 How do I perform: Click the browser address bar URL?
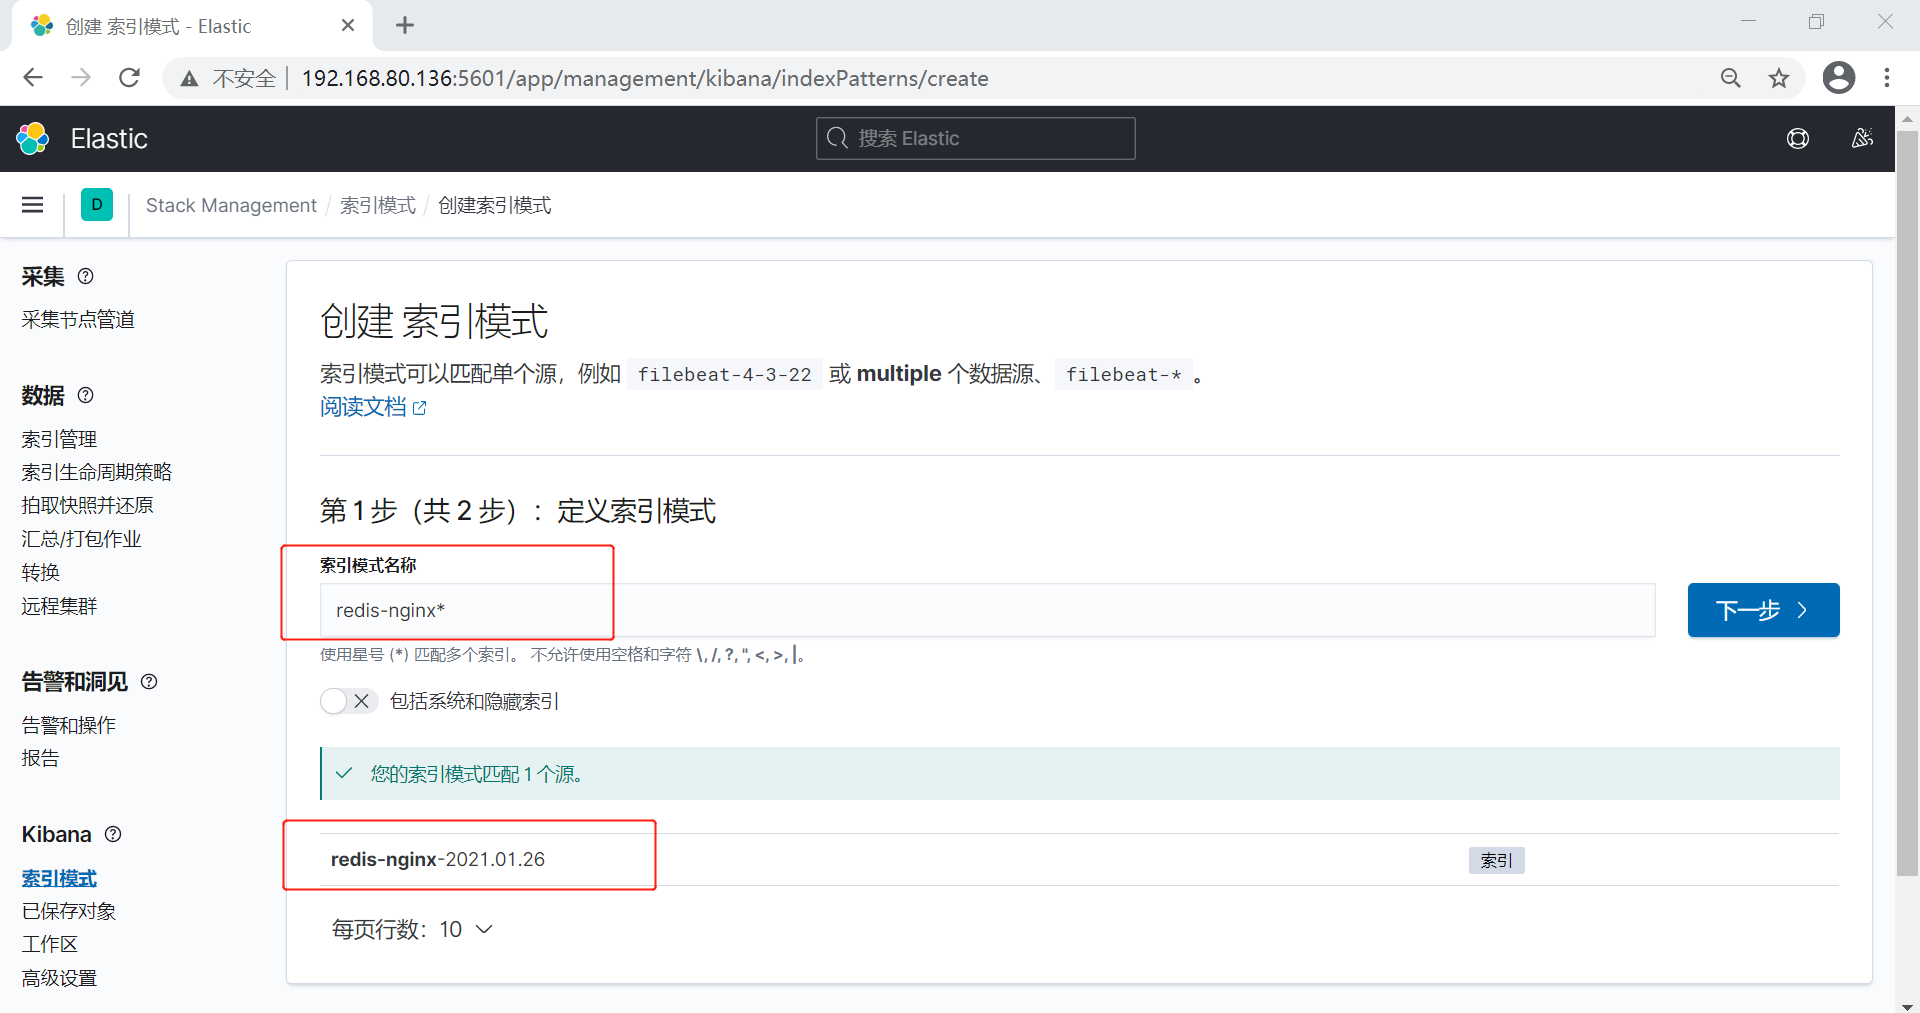[645, 78]
